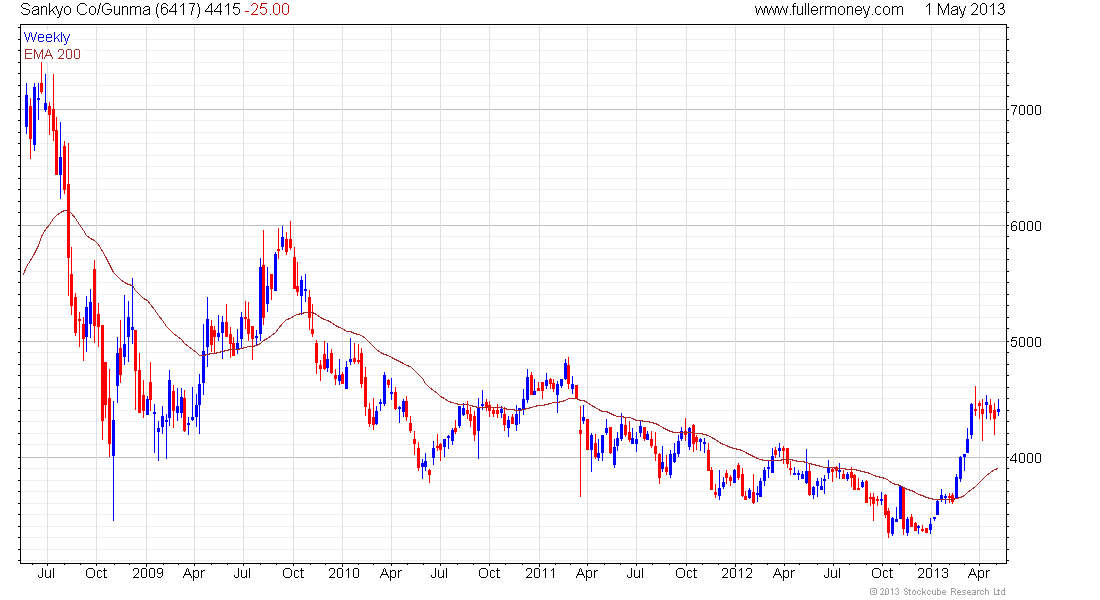Click the 4000 price axis label

pos(1026,458)
